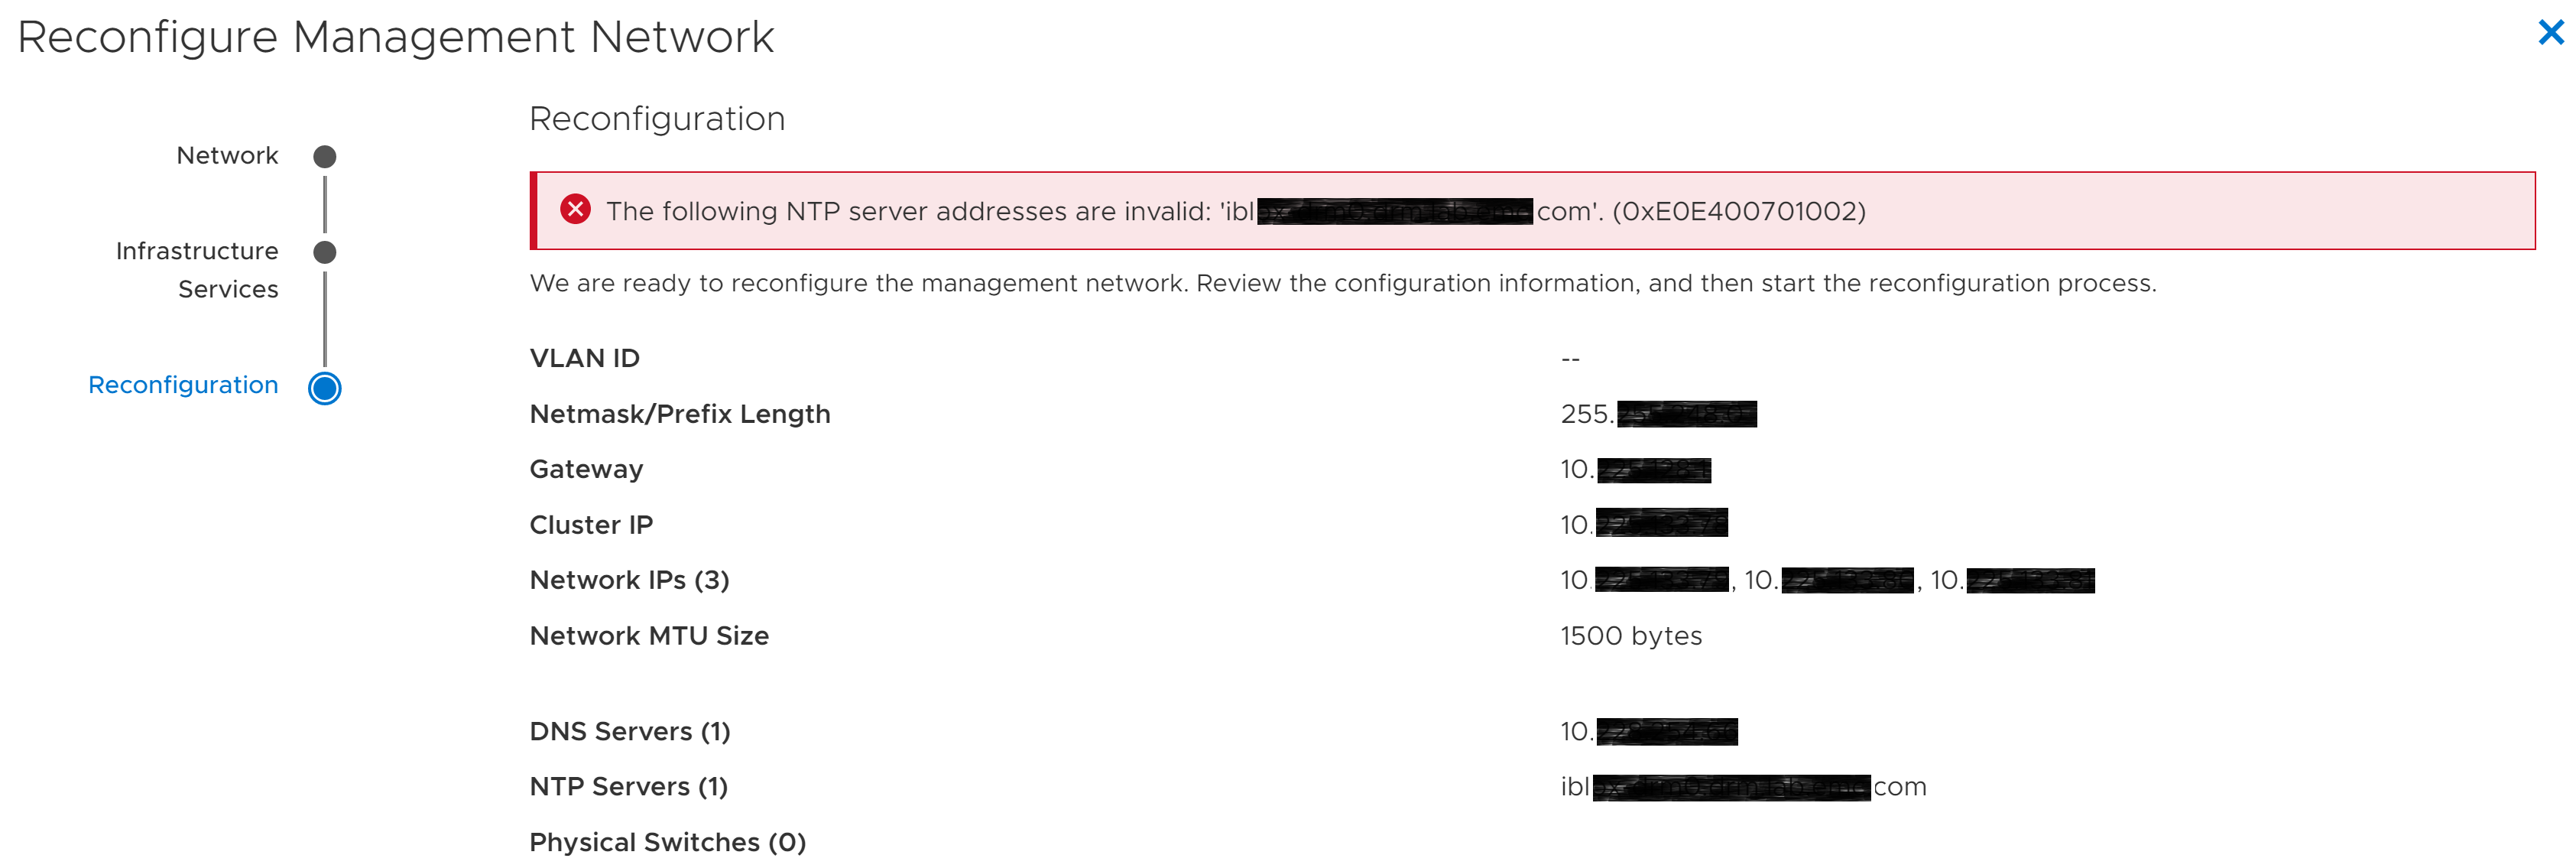Expand the DNS Servers (1) entry
The height and width of the screenshot is (868, 2576).
tap(630, 731)
